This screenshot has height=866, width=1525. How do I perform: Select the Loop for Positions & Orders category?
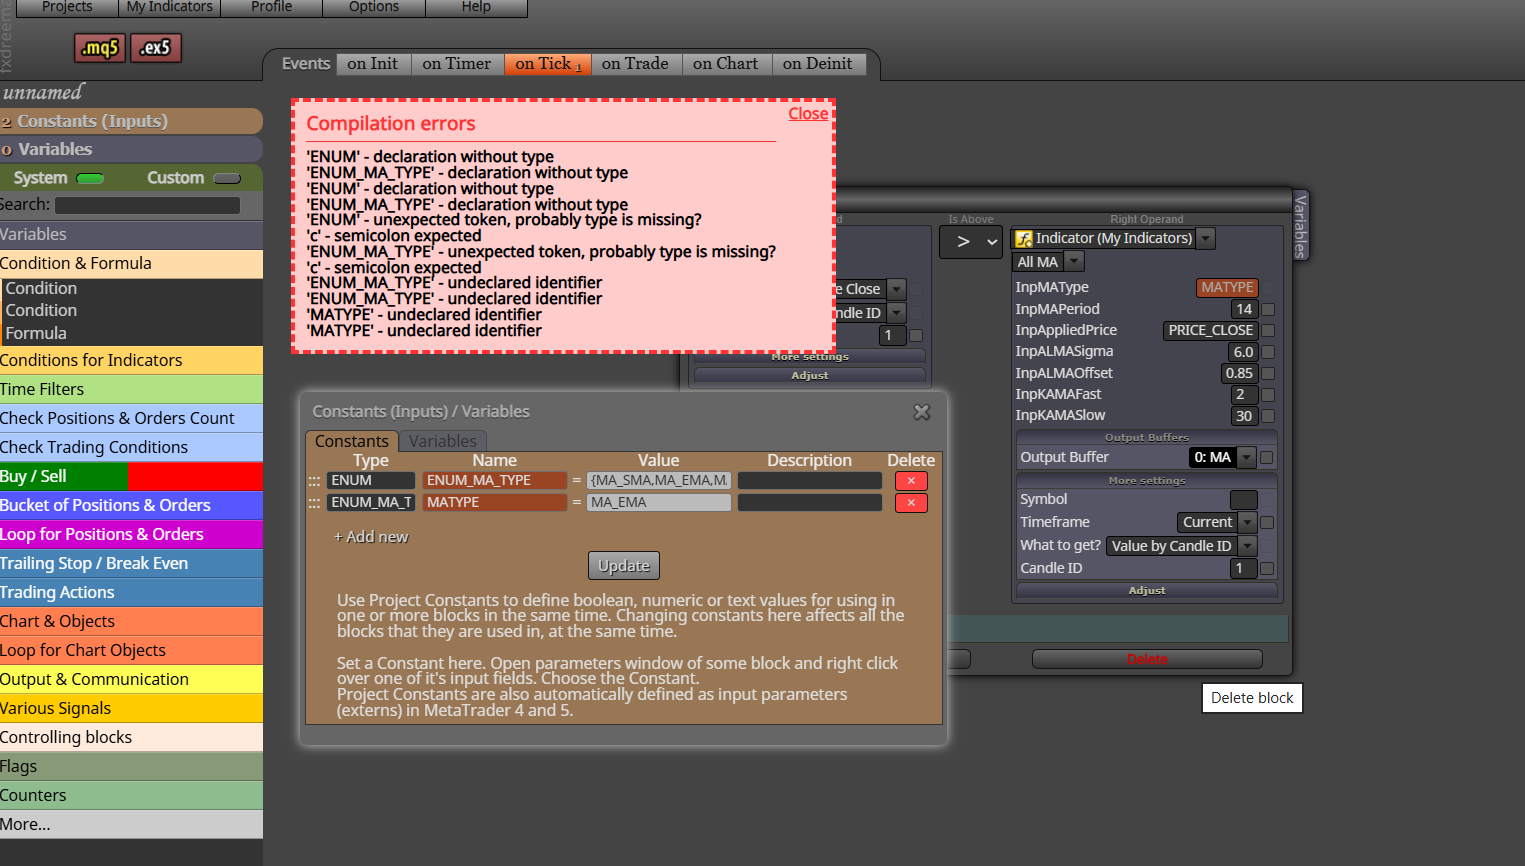point(131,535)
